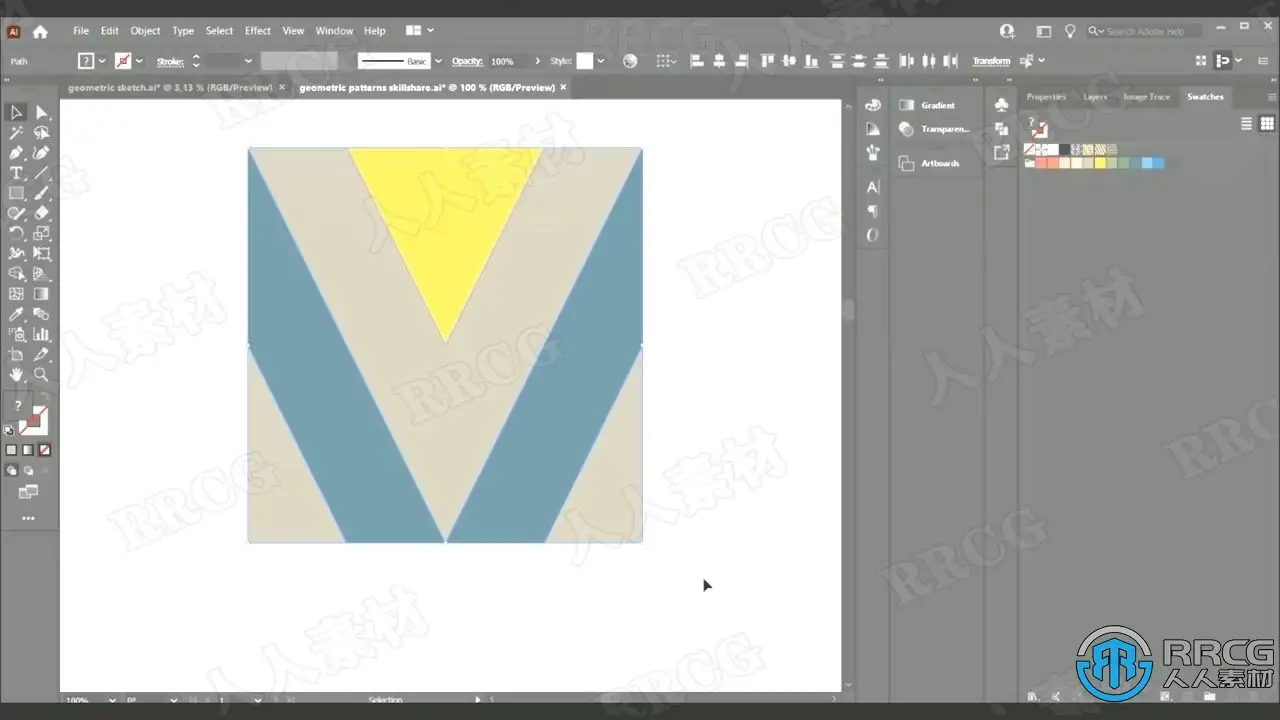1280x720 pixels.
Task: Select the Gradient tool in toolbar
Action: click(x=42, y=294)
